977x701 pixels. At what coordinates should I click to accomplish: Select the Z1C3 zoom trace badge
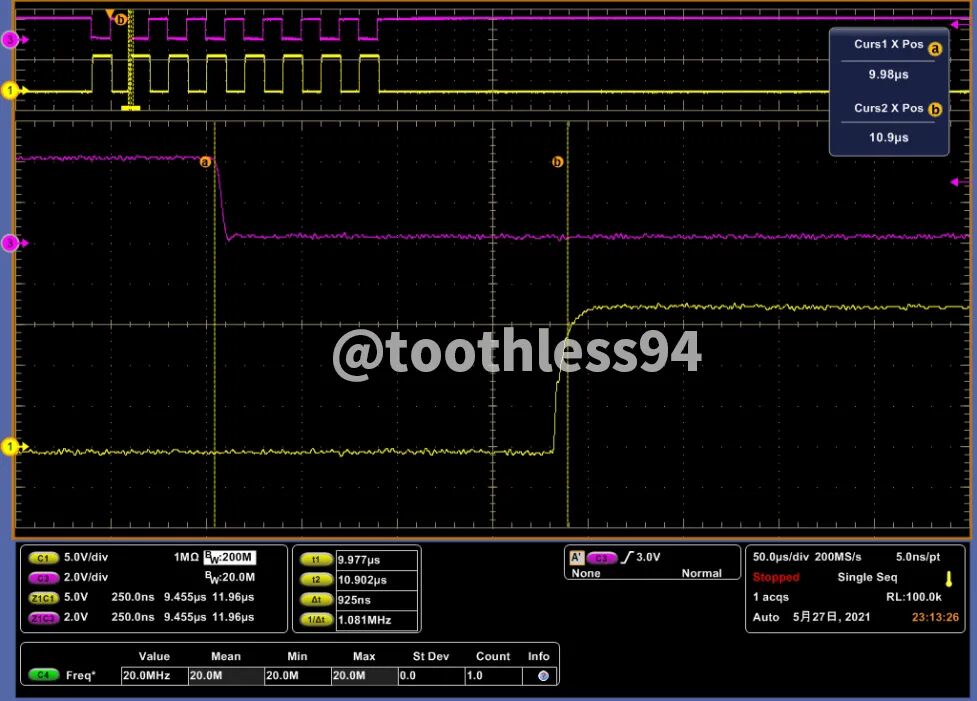pyautogui.click(x=43, y=618)
